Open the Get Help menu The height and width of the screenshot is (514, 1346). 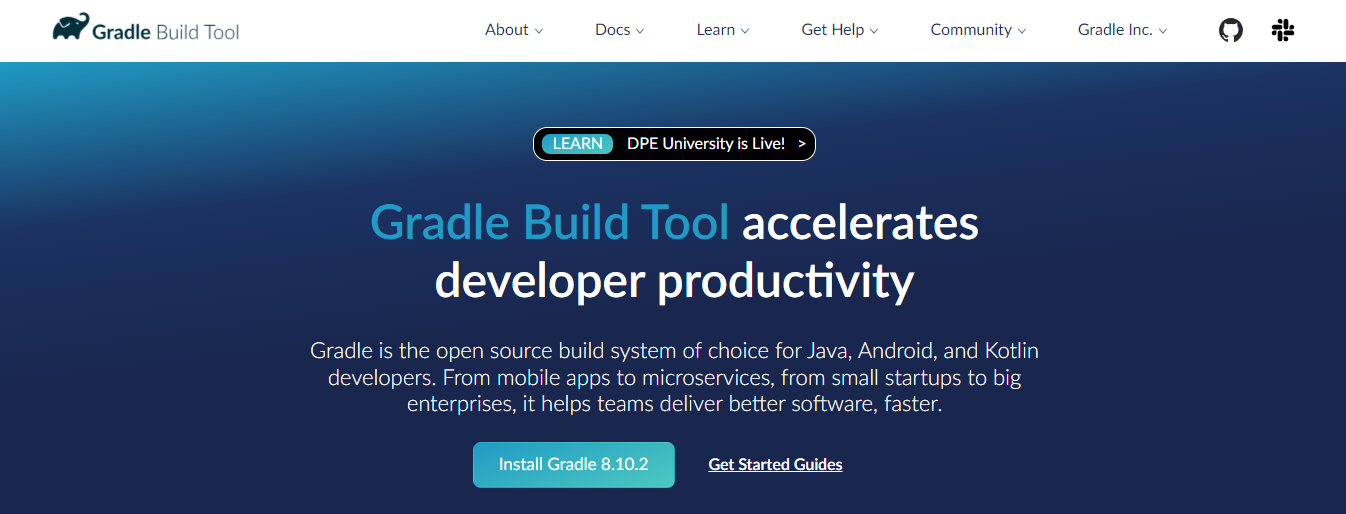pyautogui.click(x=840, y=30)
